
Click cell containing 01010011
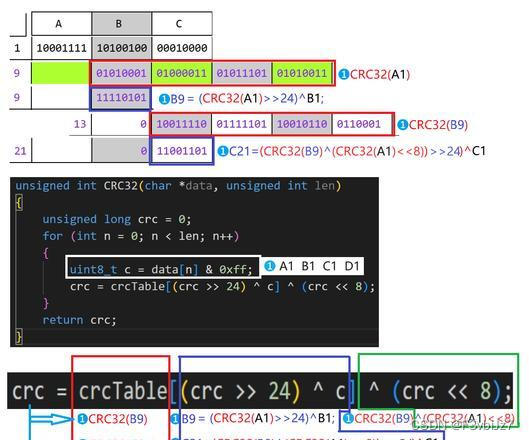click(x=302, y=73)
